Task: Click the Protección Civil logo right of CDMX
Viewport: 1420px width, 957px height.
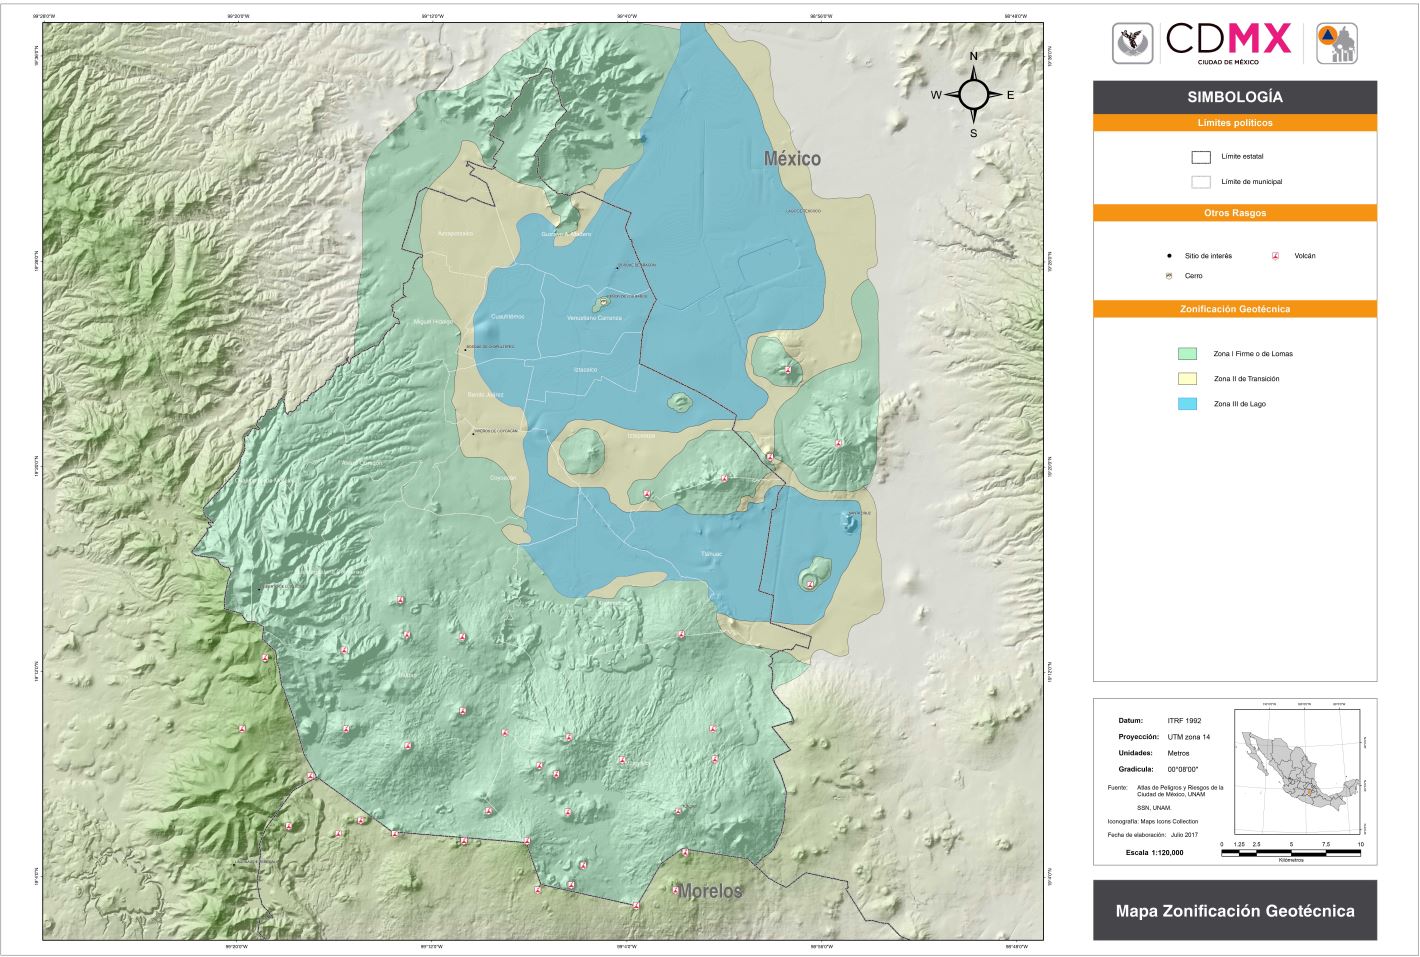Action: pos(1336,43)
